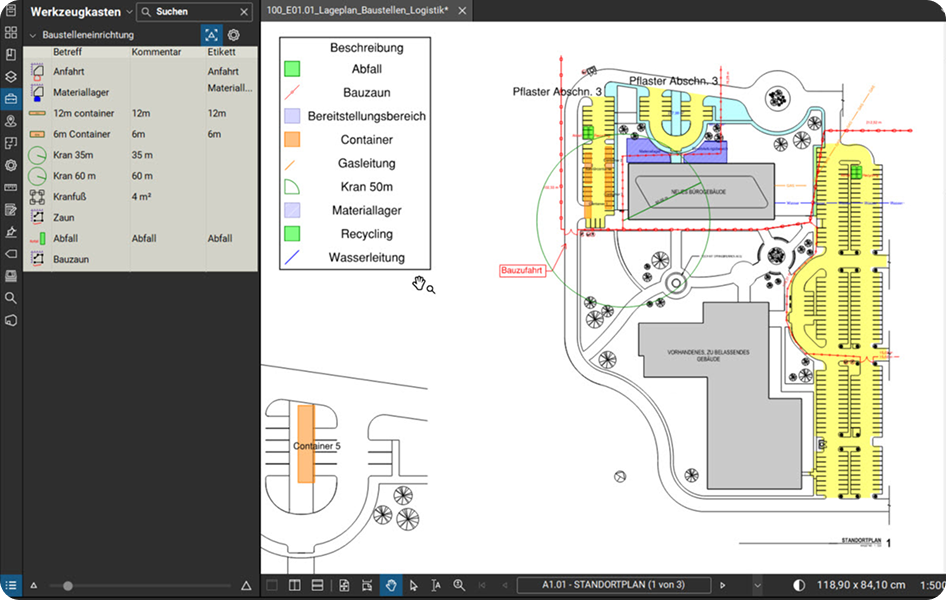Select the Zaun tool icon
Viewport: 946px width, 600px height.
click(x=37, y=218)
